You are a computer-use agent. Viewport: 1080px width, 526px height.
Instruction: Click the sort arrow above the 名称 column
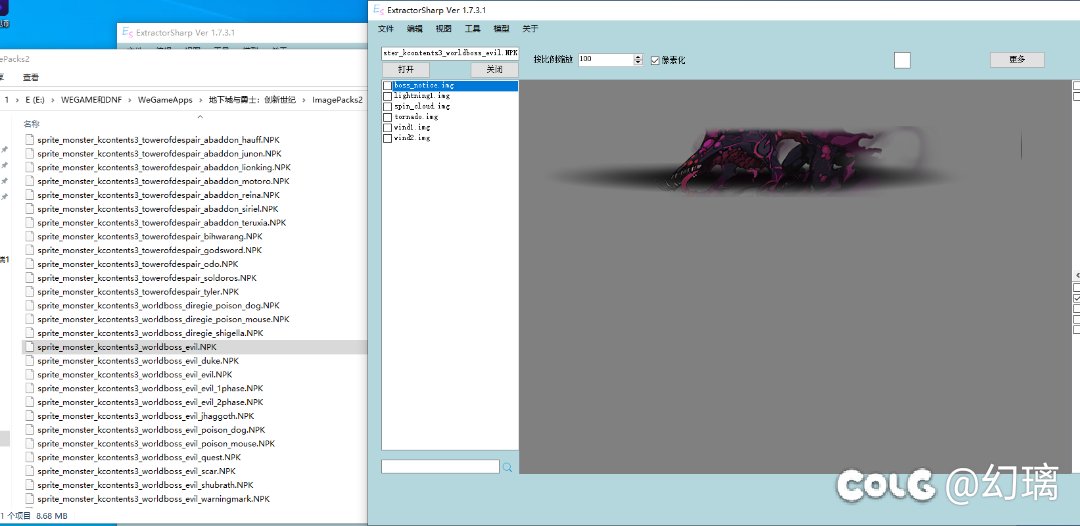tap(200, 118)
